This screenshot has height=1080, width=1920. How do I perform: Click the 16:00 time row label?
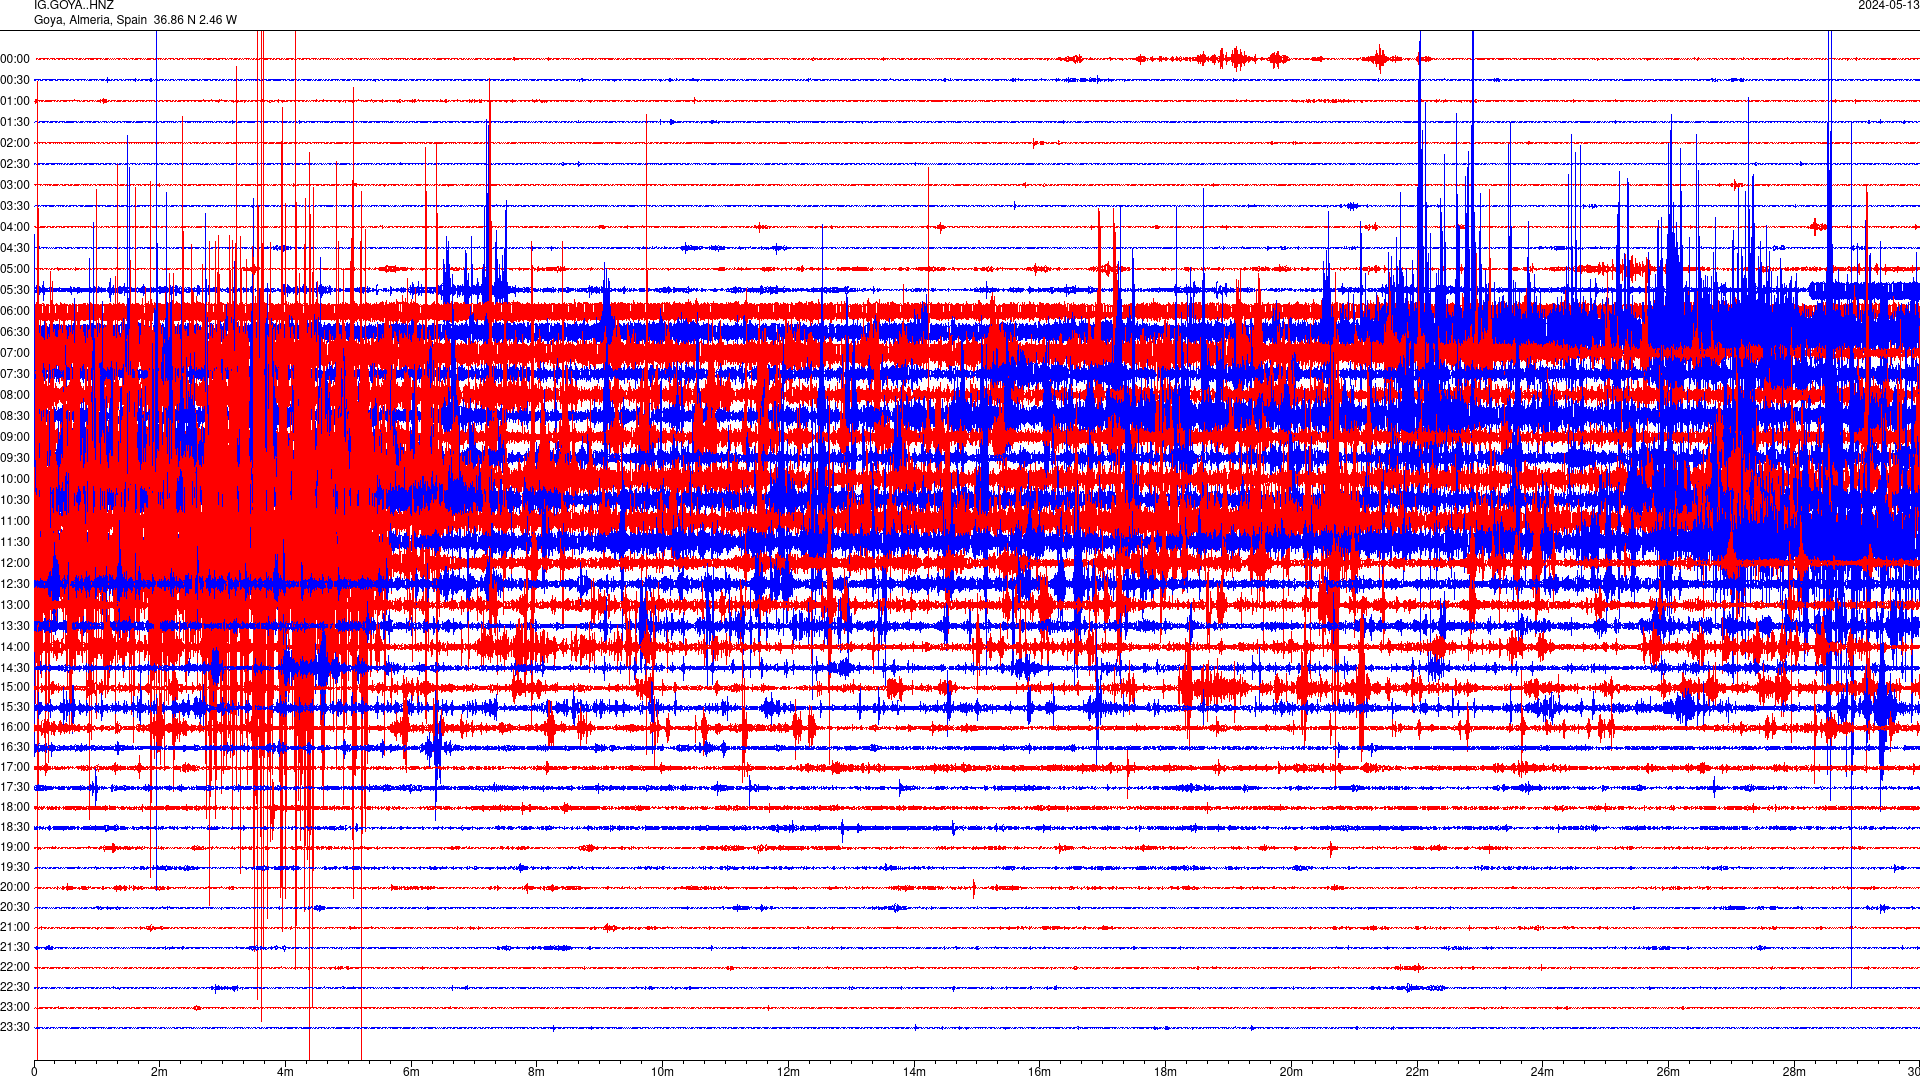[x=15, y=727]
